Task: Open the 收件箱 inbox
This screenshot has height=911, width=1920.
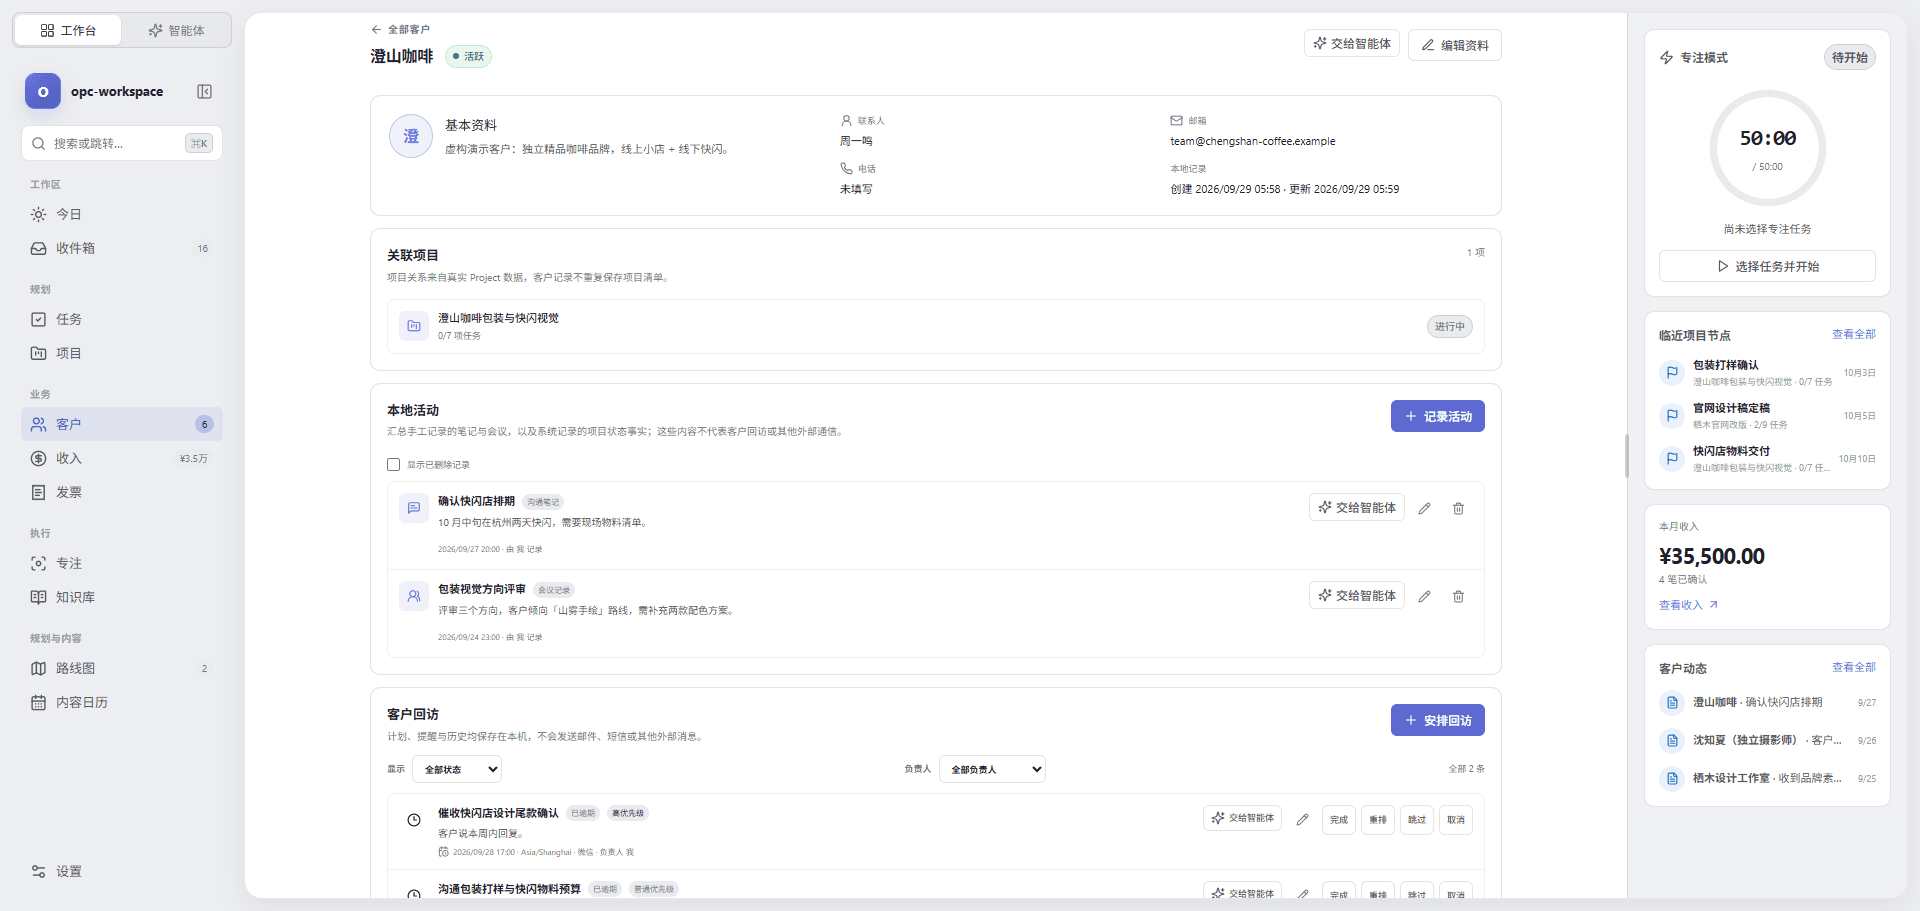Action: [122, 248]
